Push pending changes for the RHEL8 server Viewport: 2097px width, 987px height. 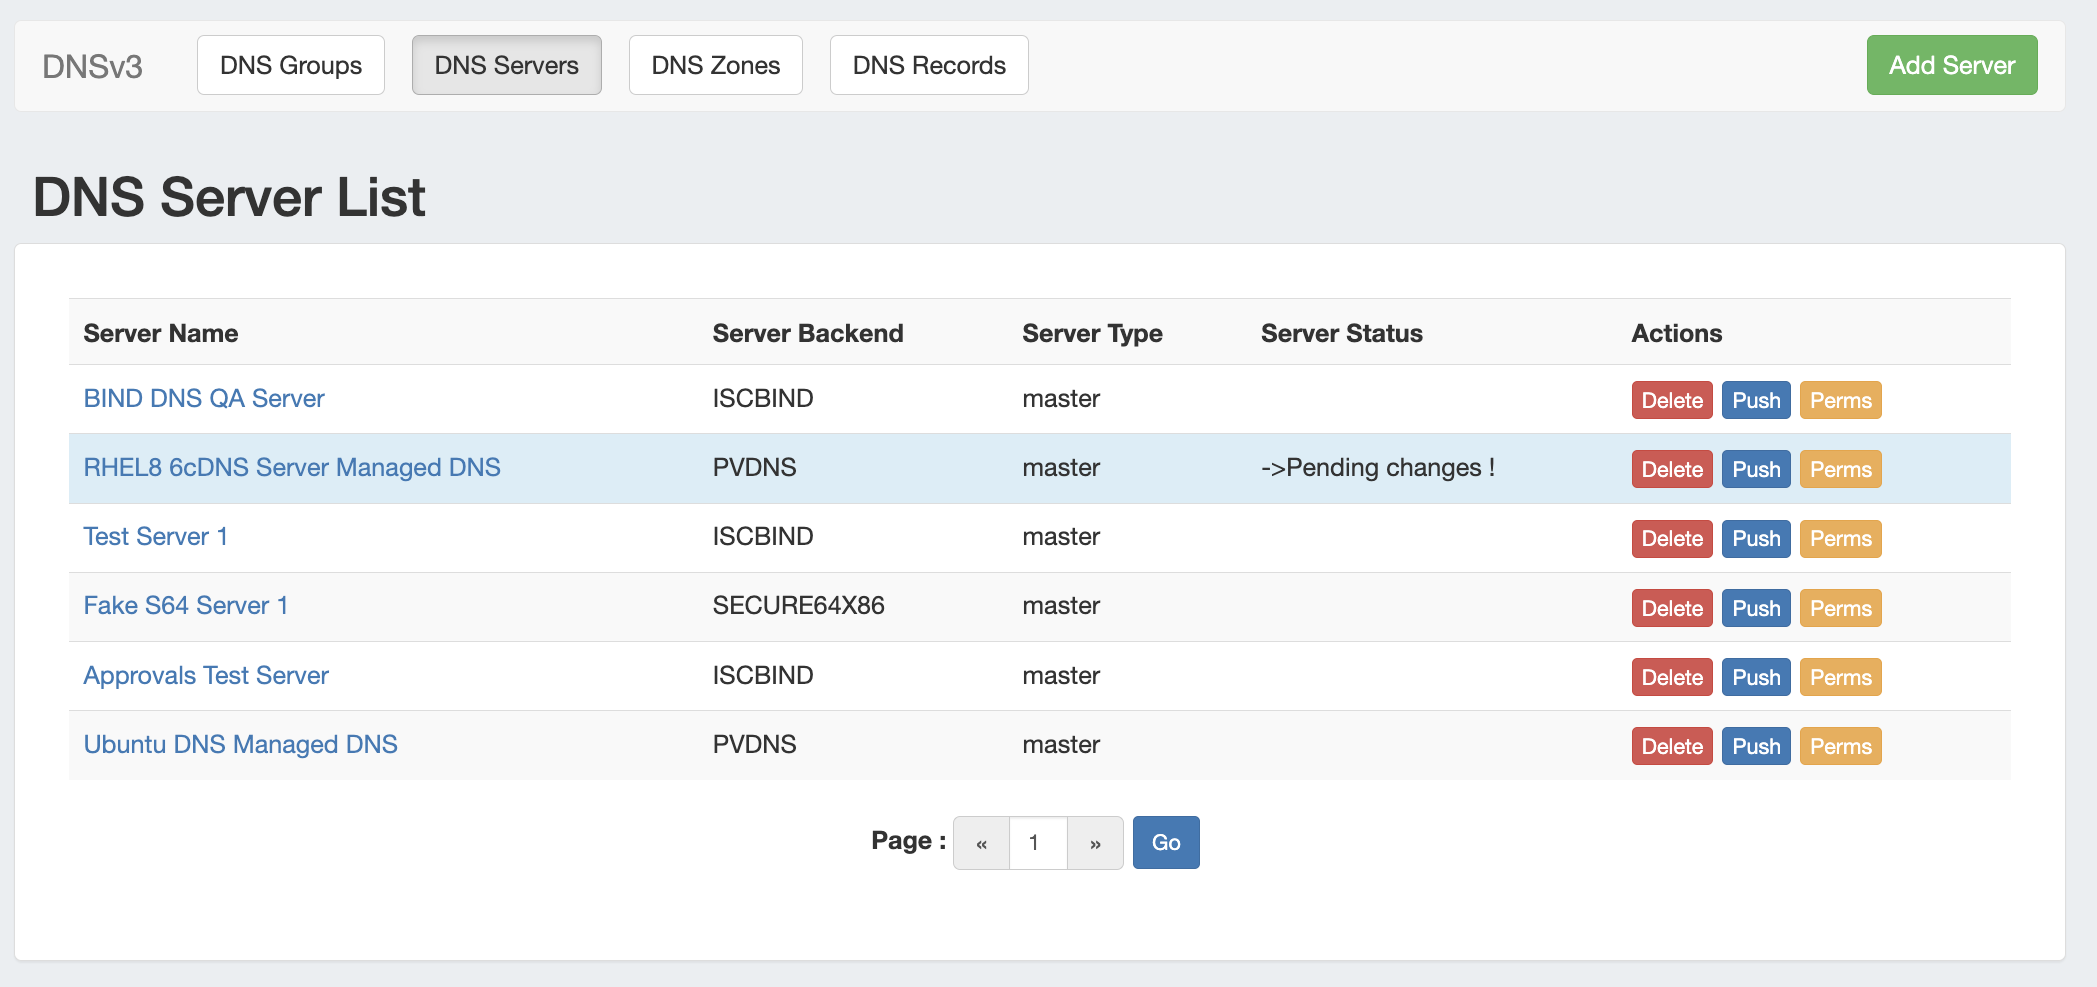click(1755, 469)
